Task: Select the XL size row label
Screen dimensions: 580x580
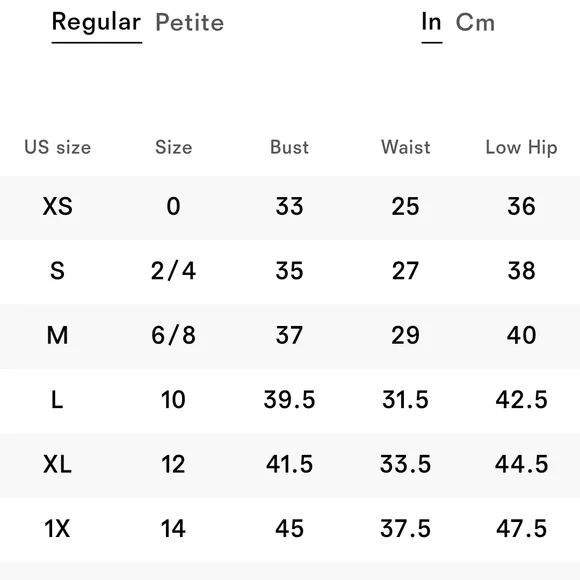Action: (x=57, y=464)
